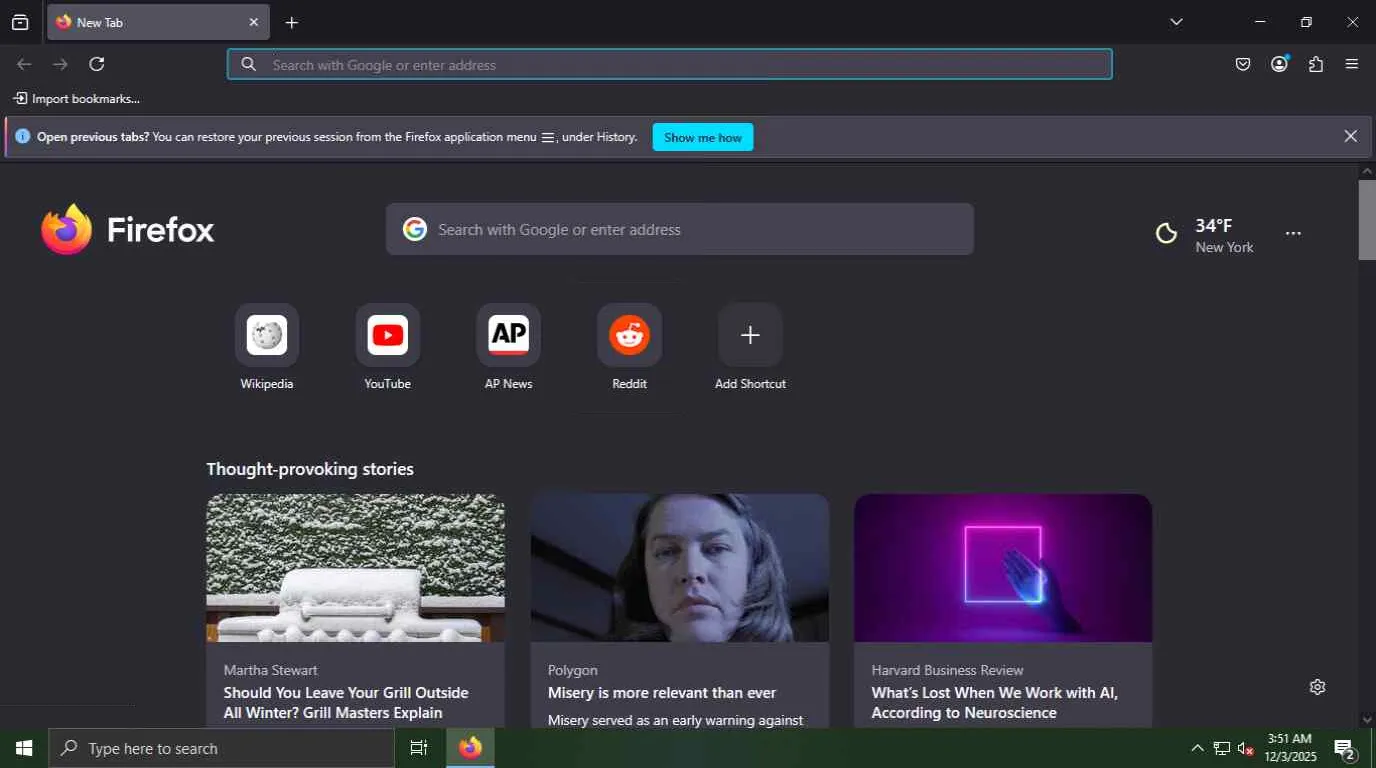Click the 'Thought-provoking stories' heading
Screen dimensions: 1376x768
click(310, 469)
